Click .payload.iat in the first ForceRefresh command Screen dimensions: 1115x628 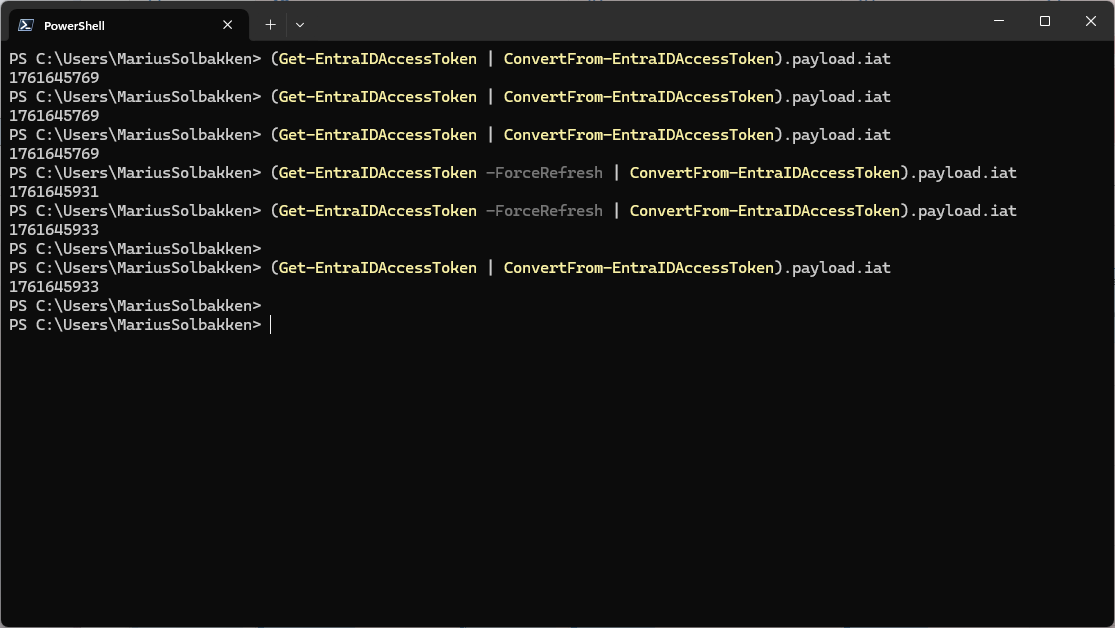[962, 173]
